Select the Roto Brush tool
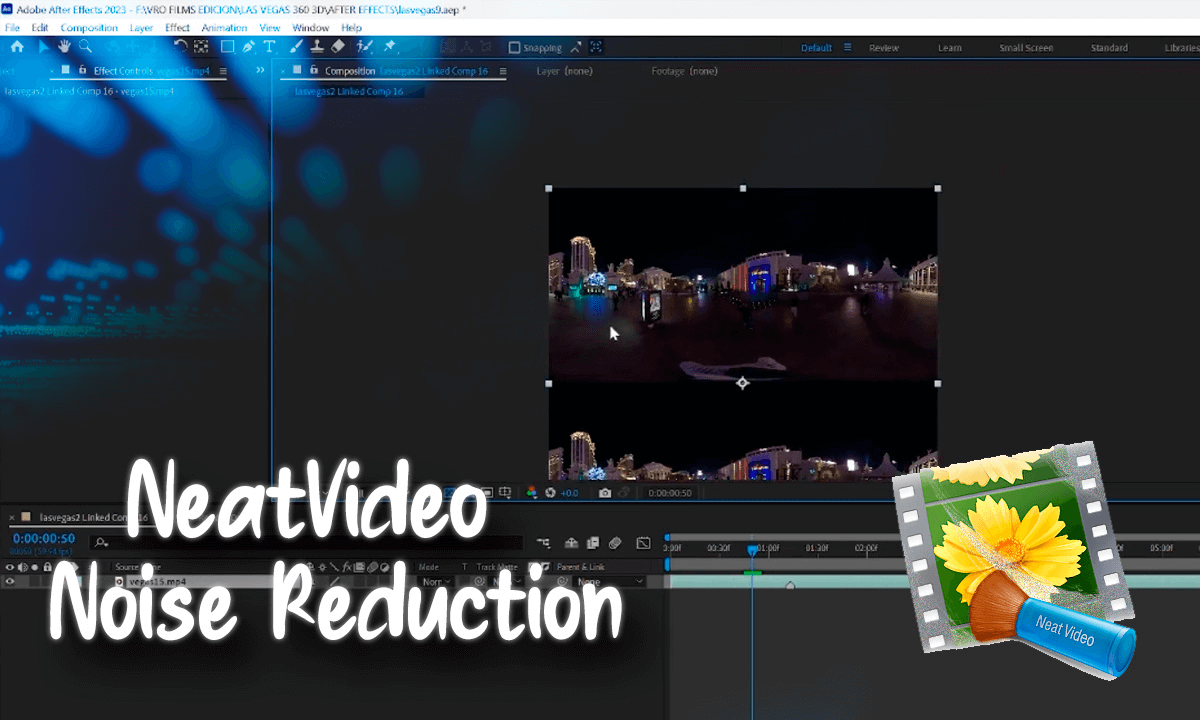 point(364,46)
